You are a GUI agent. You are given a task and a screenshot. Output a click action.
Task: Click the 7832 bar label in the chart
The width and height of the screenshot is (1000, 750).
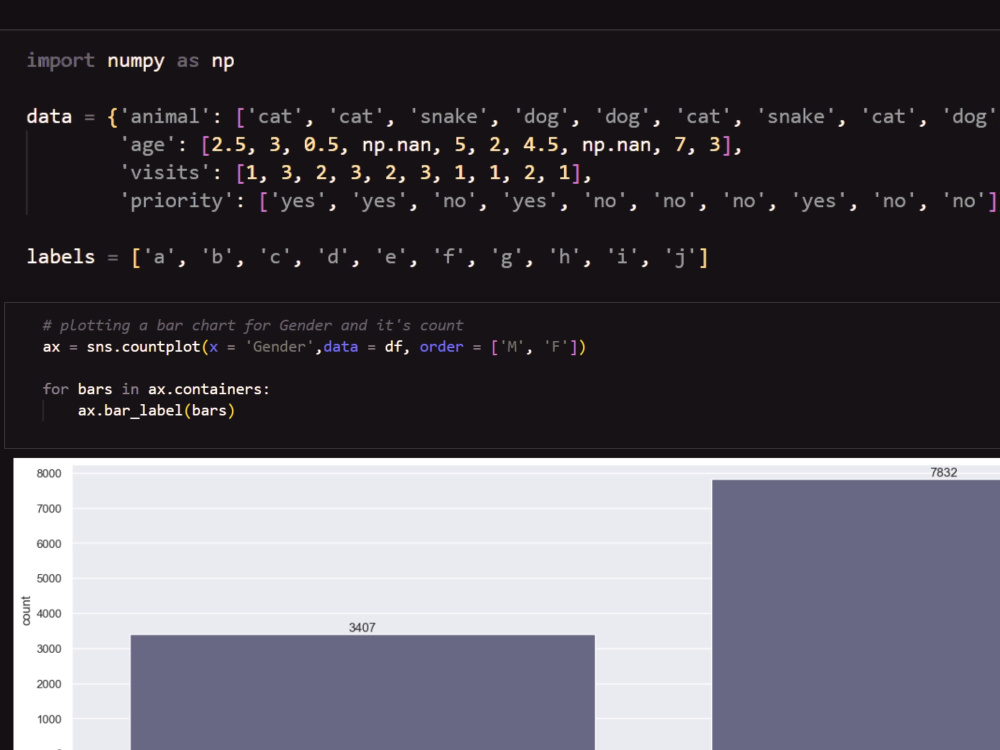pyautogui.click(x=944, y=473)
